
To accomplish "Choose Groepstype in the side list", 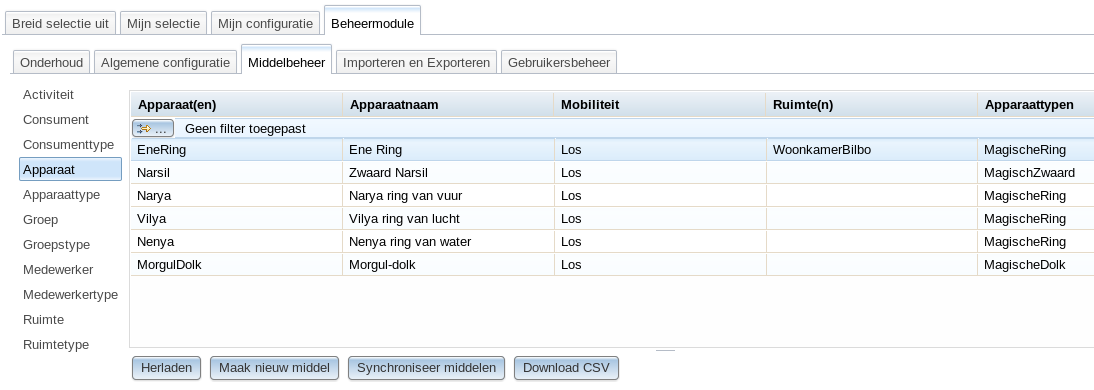I will click(57, 244).
